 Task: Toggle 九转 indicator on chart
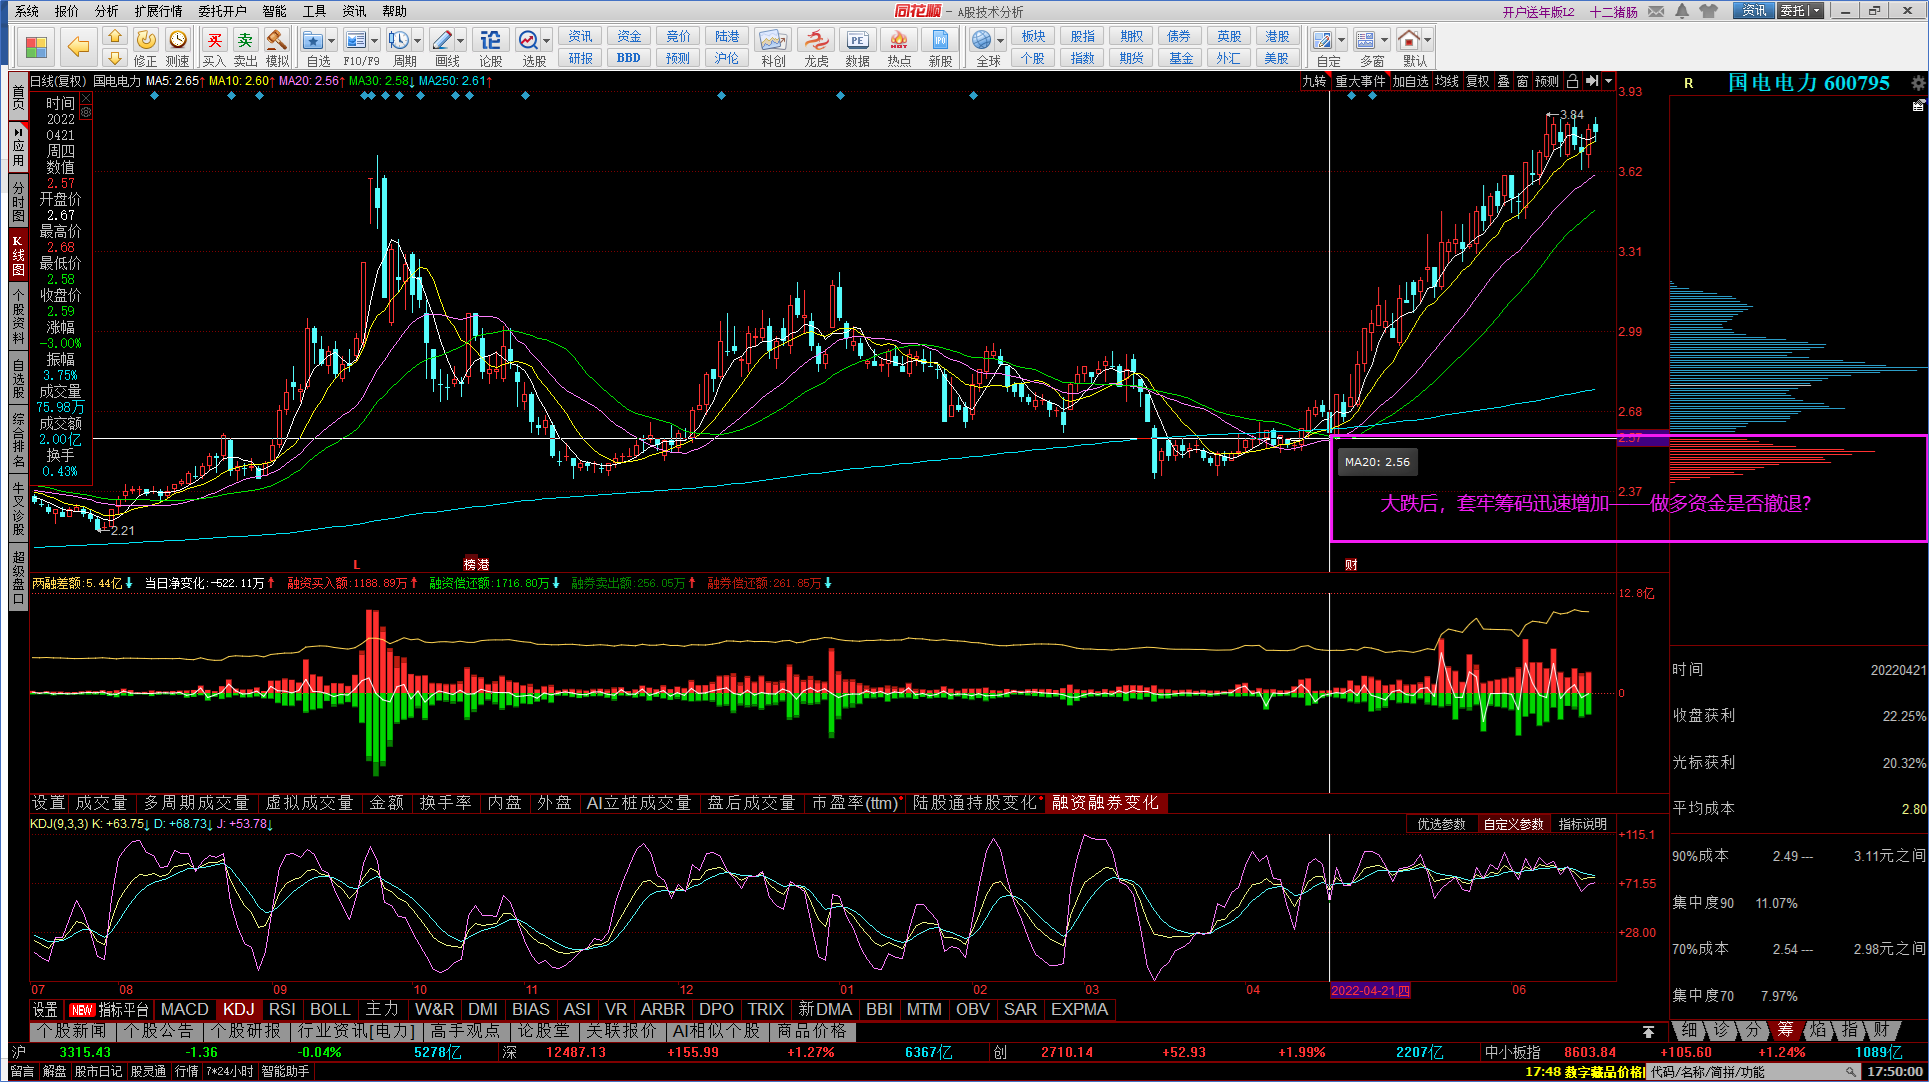tap(1314, 81)
